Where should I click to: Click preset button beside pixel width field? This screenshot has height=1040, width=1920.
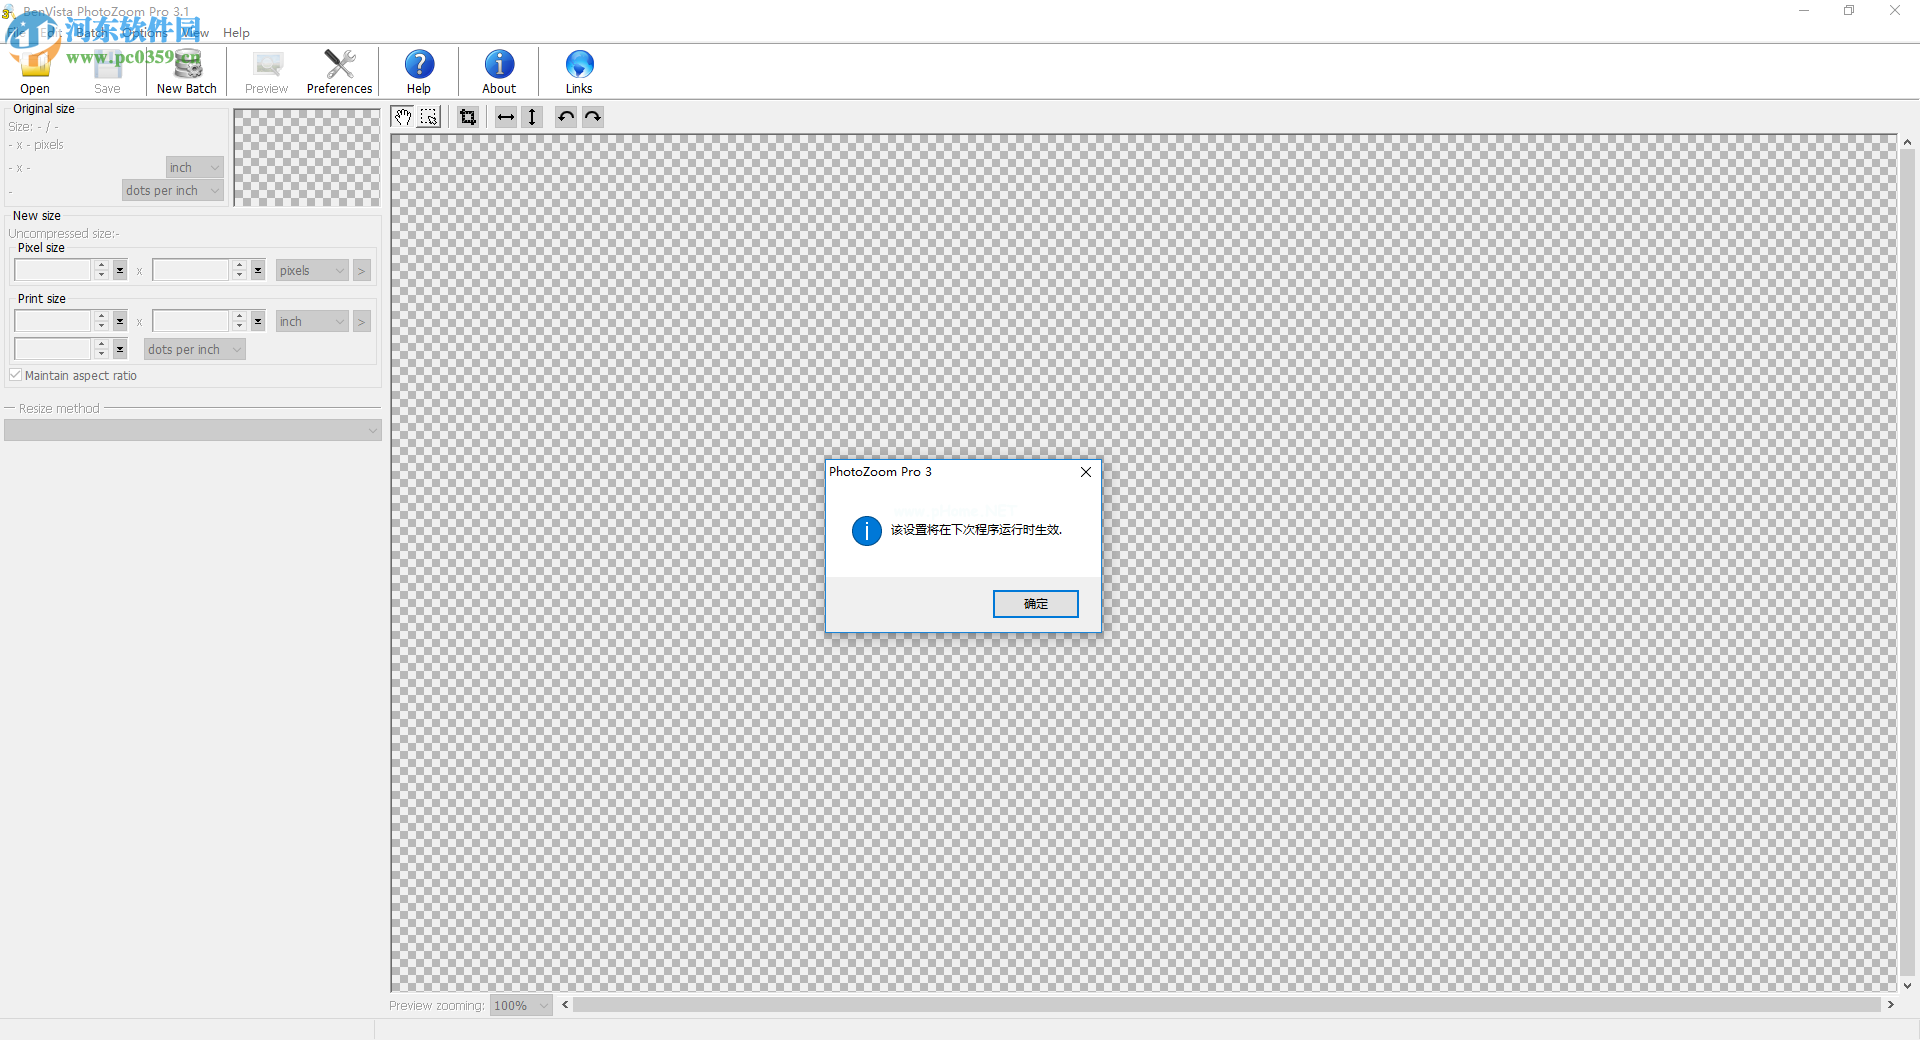click(120, 270)
